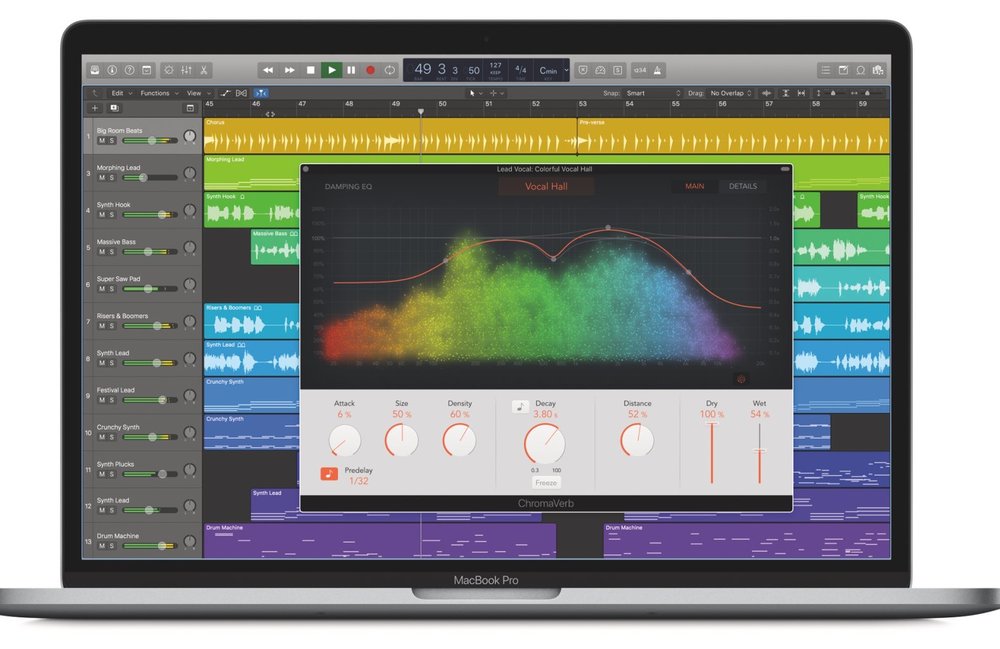Add a new track with the plus button
Image resolution: width=1000 pixels, height=649 pixels.
(95, 108)
